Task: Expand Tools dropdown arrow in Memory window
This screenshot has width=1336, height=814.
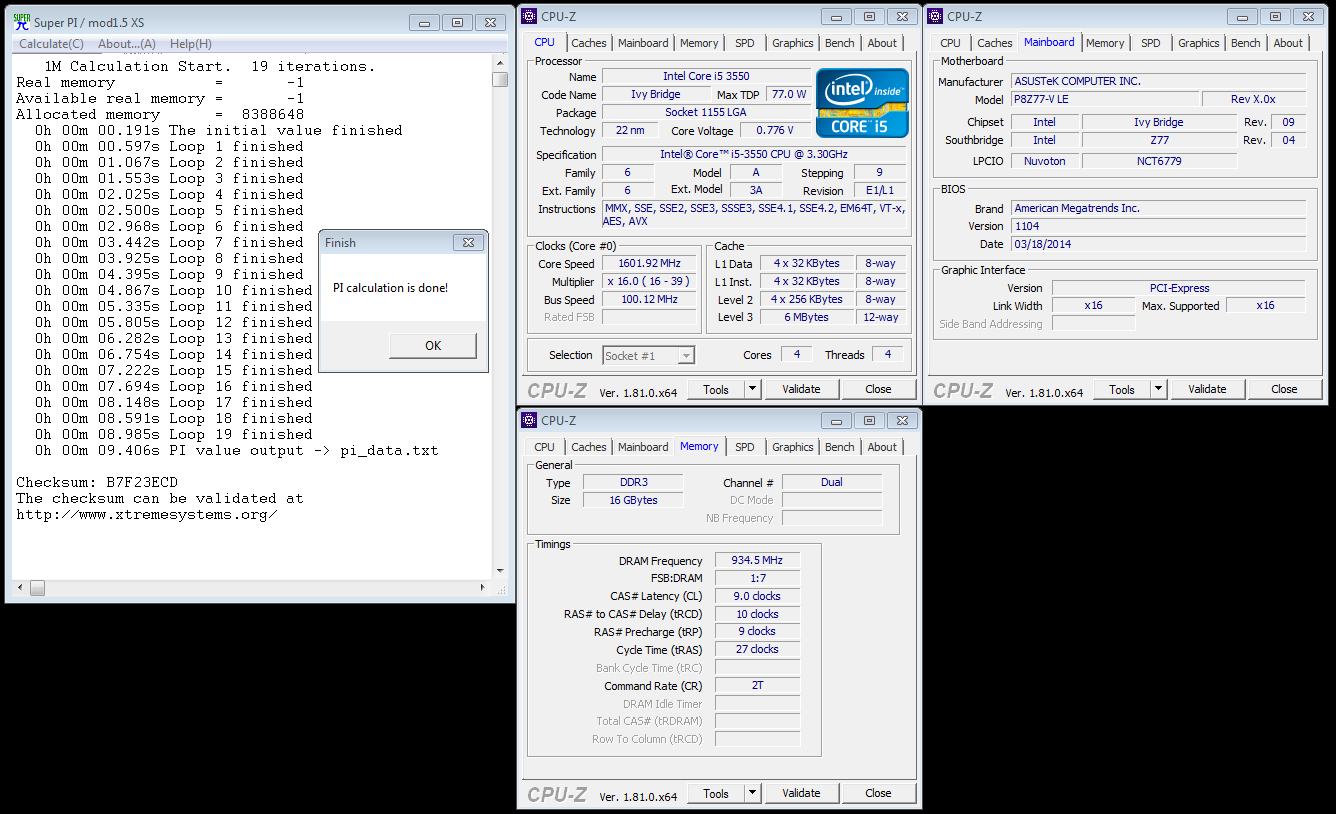Action: point(752,793)
